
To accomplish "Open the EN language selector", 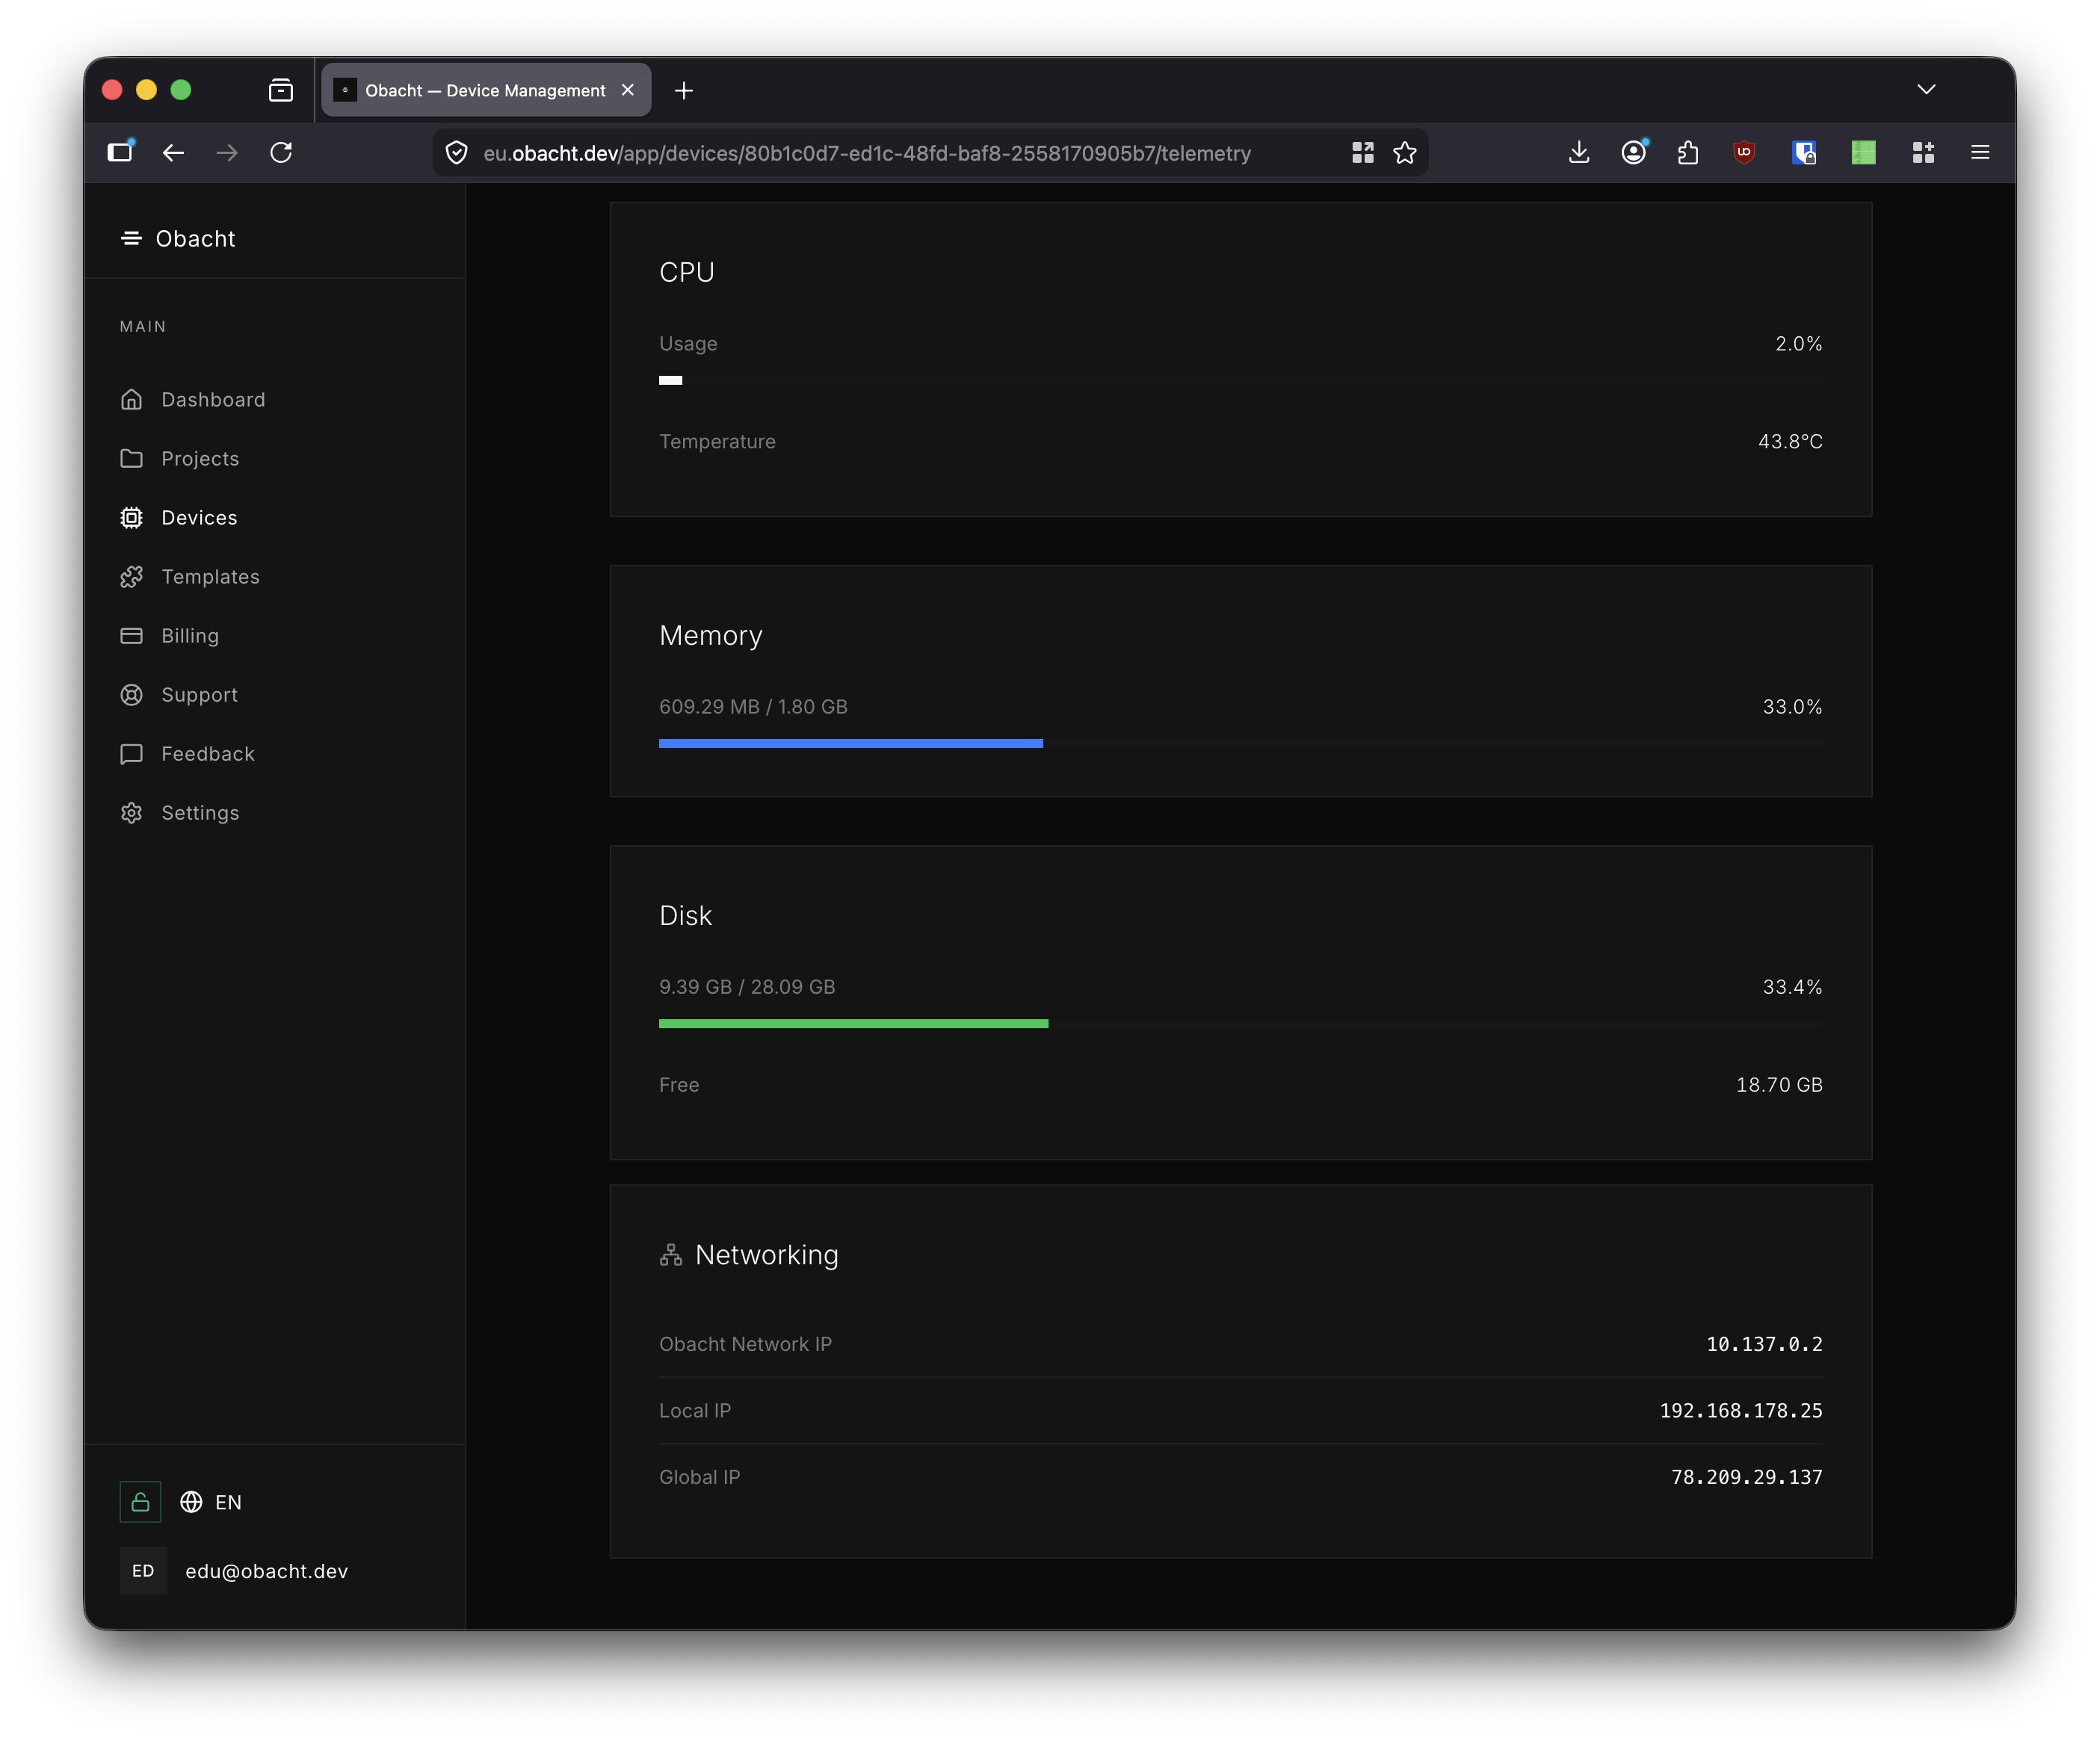I will pos(211,1502).
